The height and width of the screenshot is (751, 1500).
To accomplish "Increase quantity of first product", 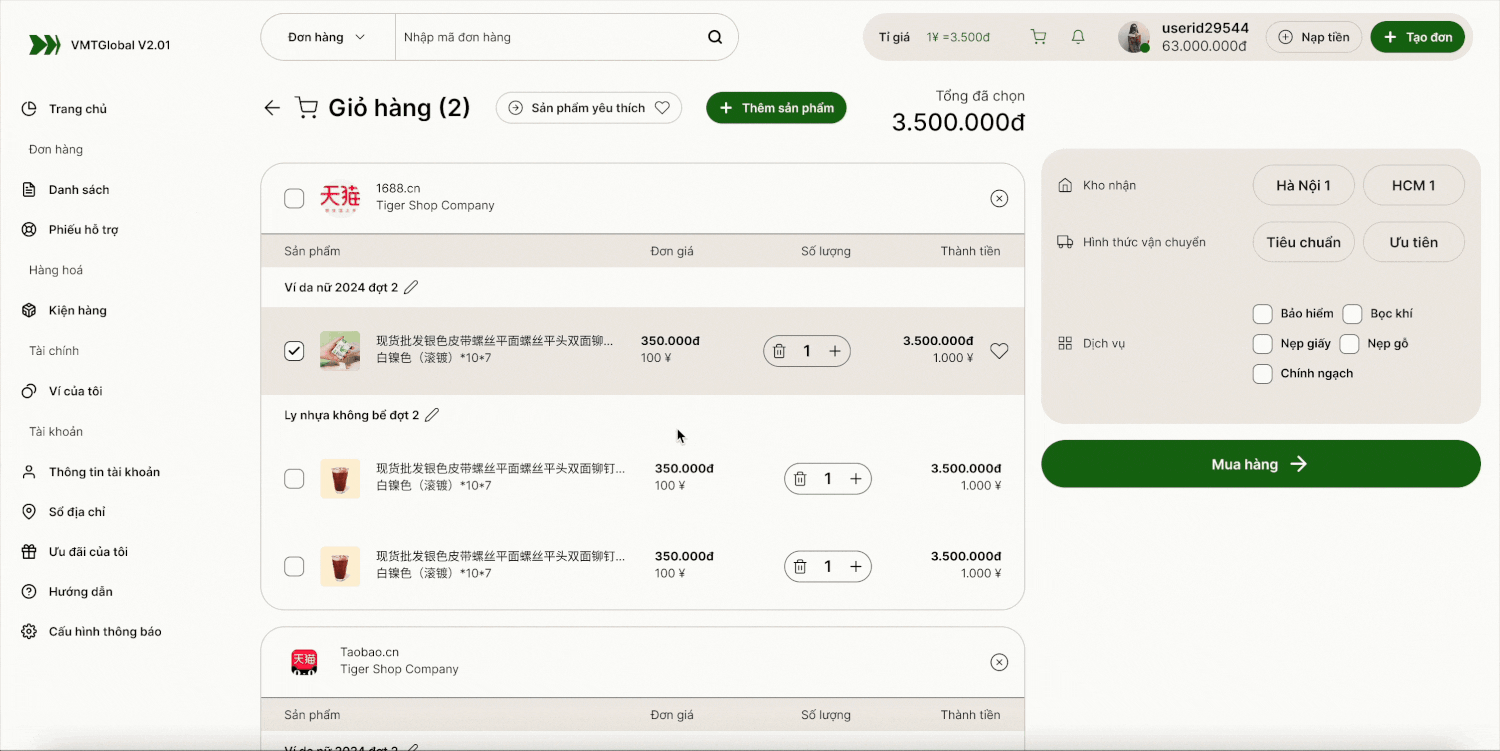I will [835, 351].
